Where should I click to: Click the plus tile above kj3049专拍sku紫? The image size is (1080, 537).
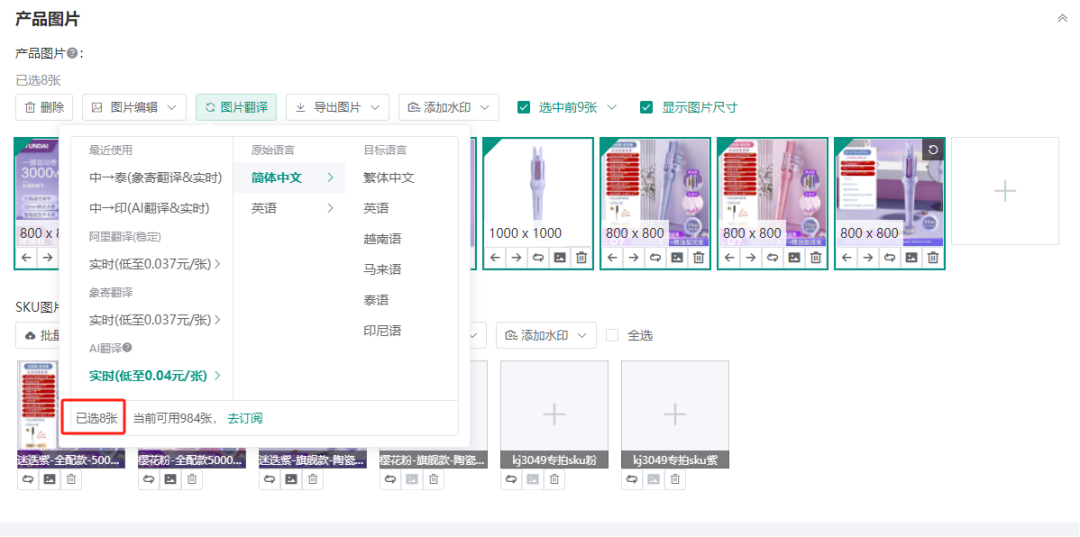click(675, 414)
